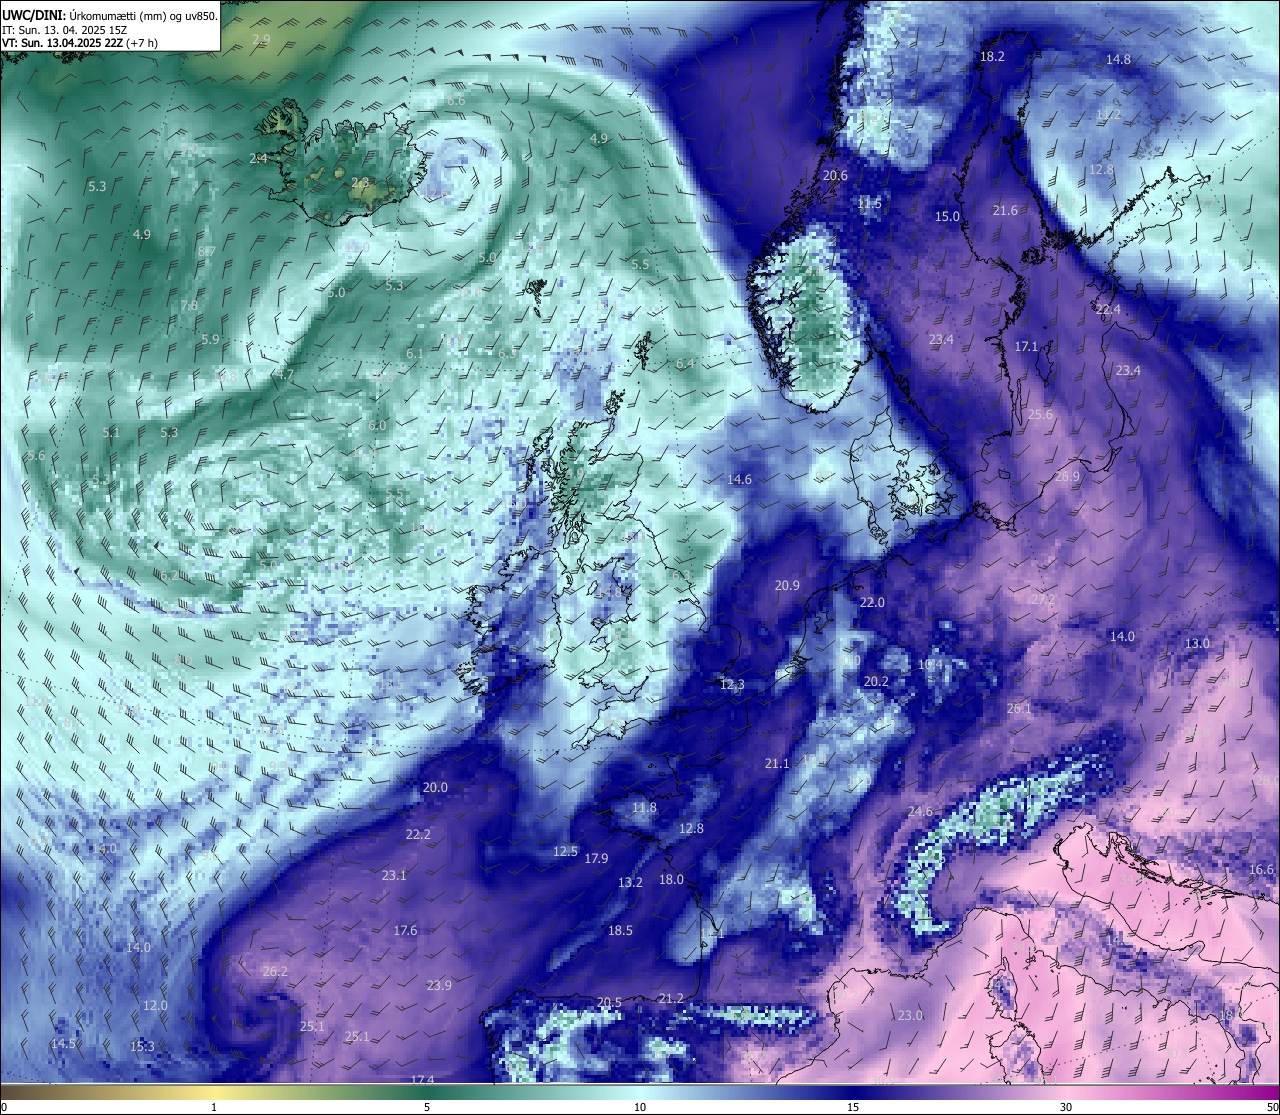Screen dimensions: 1280x1115
Task: Click the 23.0 value over the Mediterranean
Action: [910, 1016]
